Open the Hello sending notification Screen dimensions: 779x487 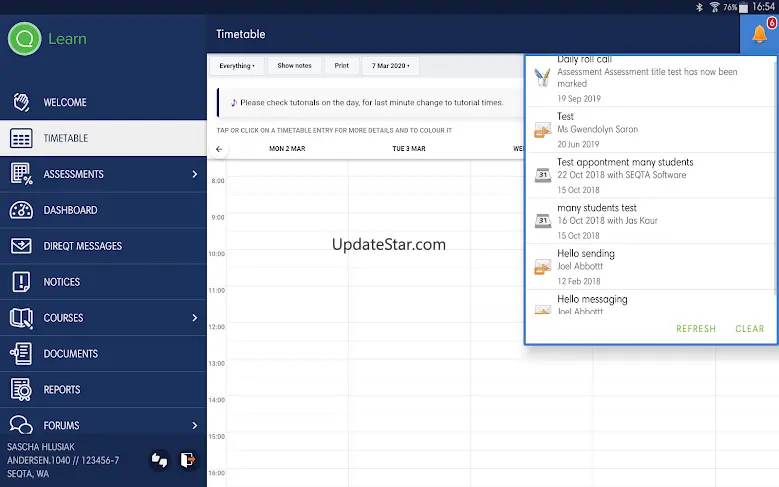tap(651, 267)
